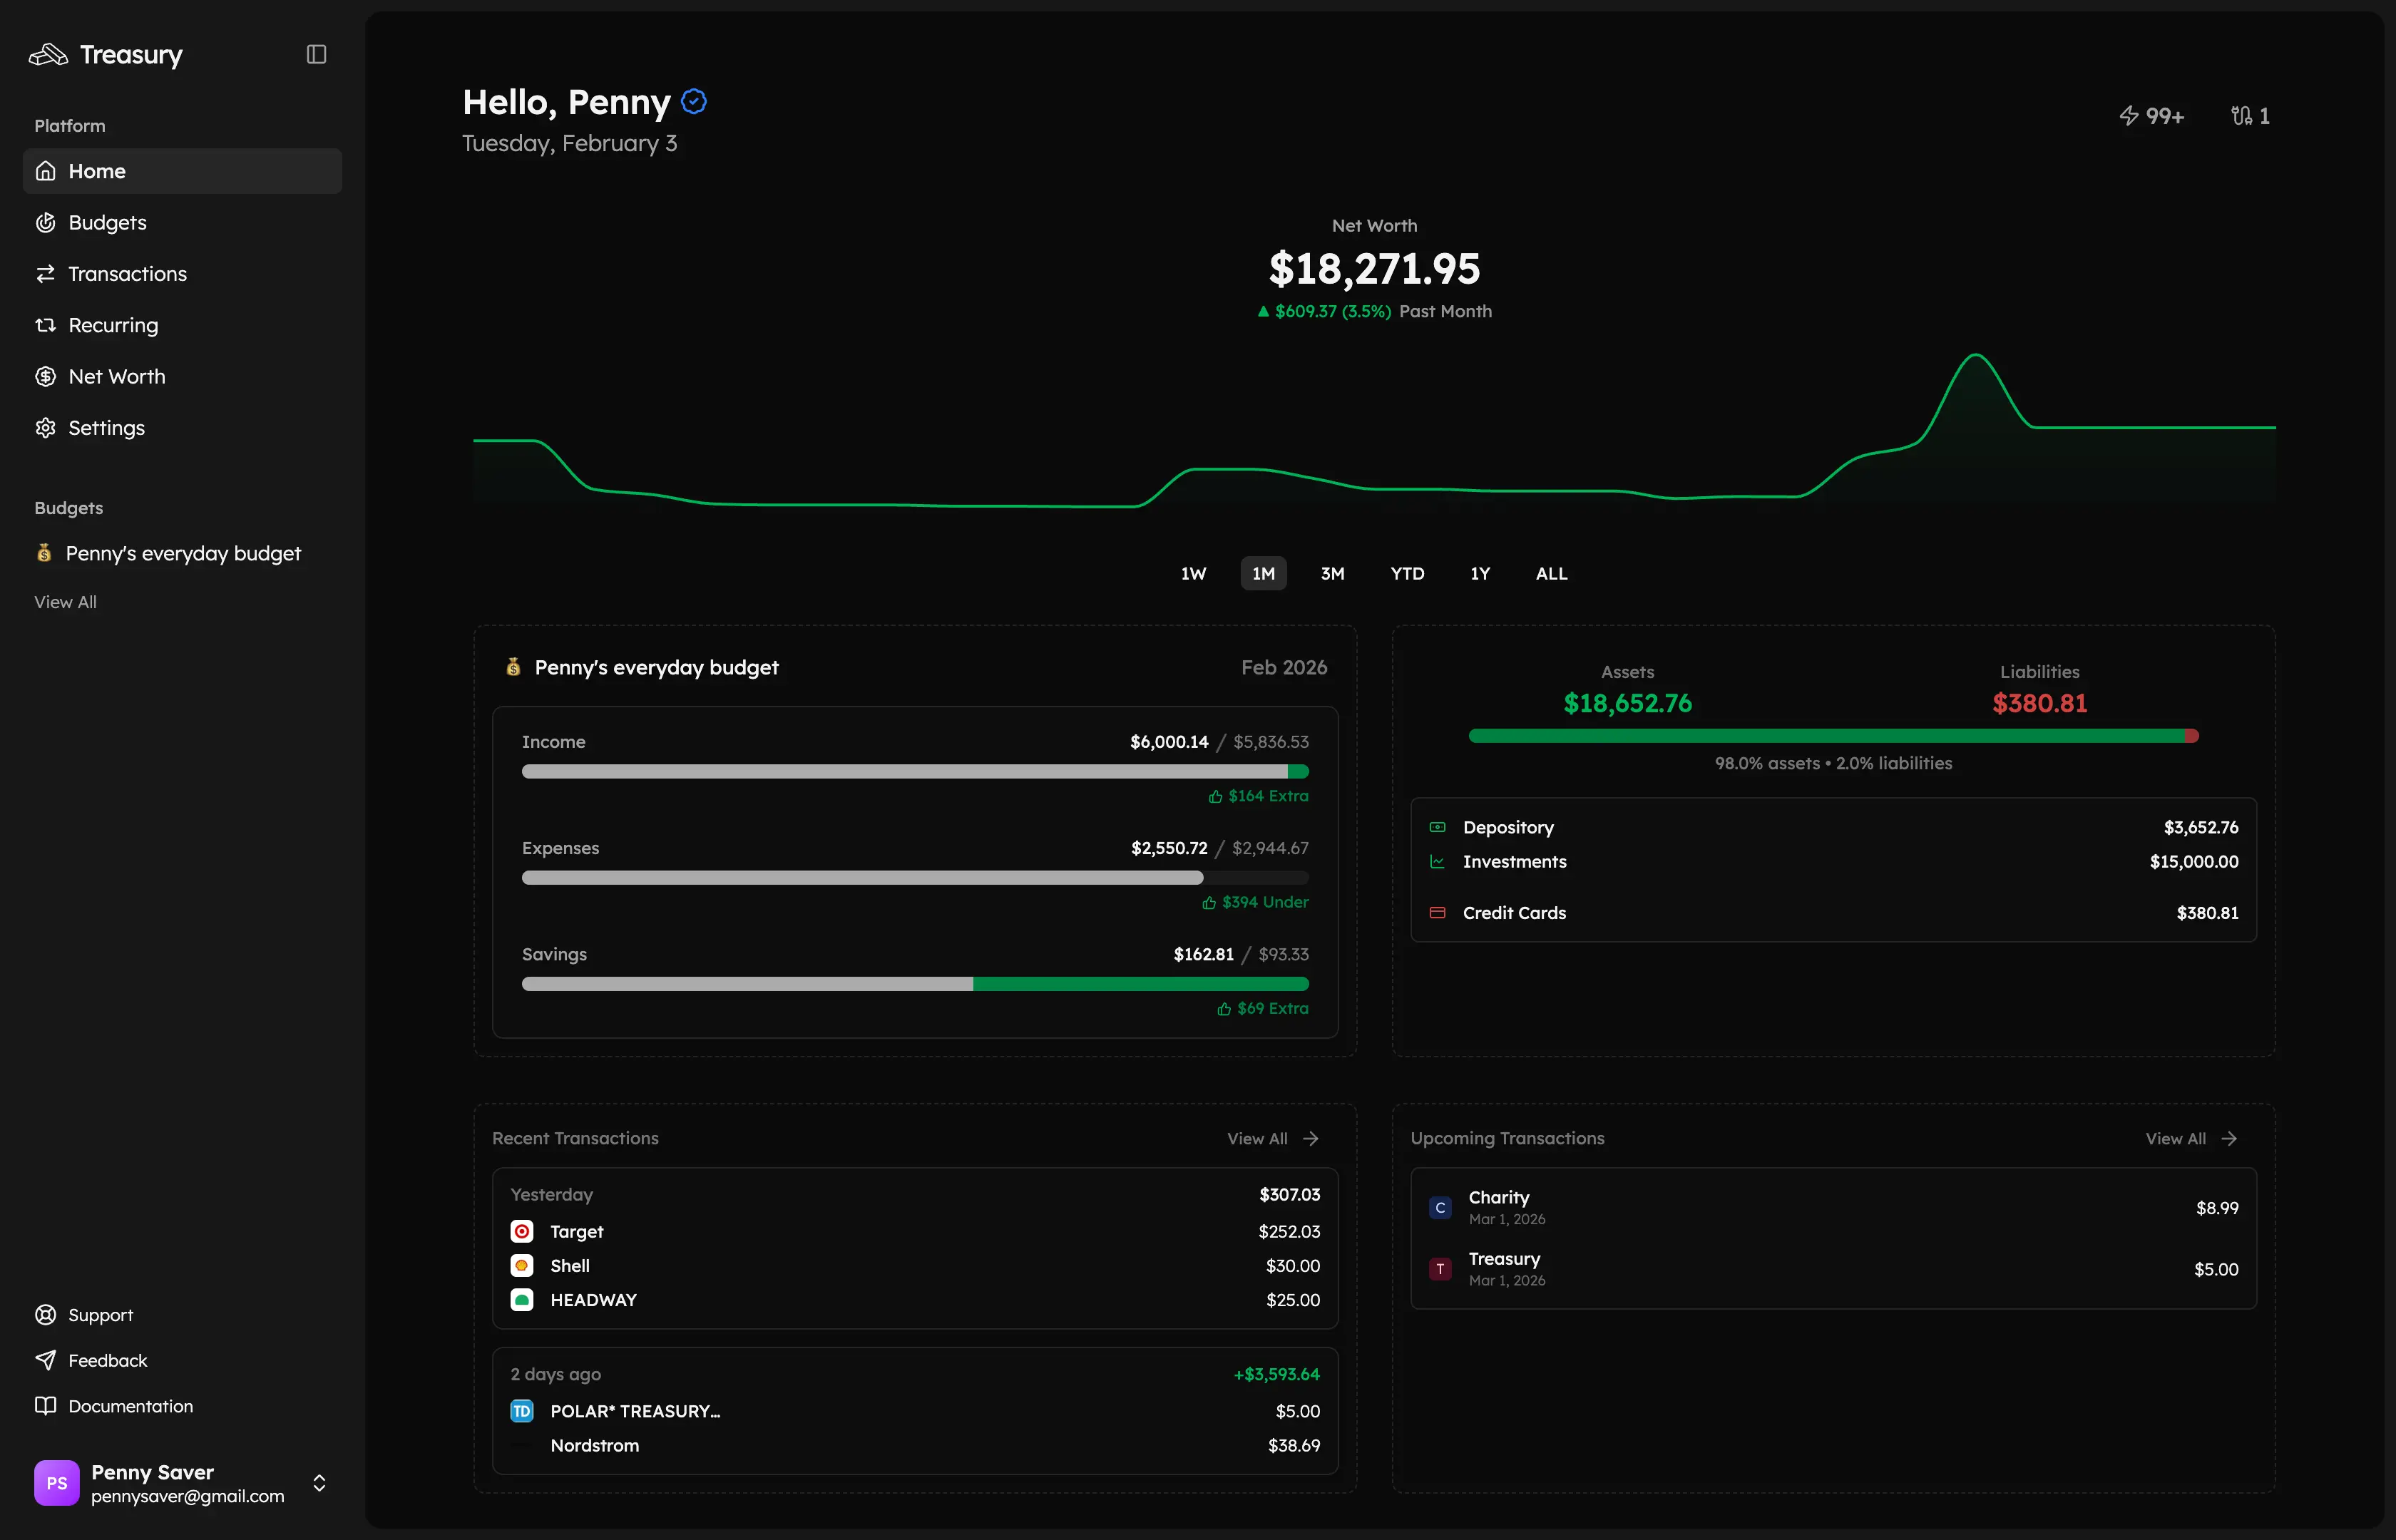The image size is (2396, 1540).
Task: Switch the chart to YTD range
Action: pyautogui.click(x=1406, y=573)
